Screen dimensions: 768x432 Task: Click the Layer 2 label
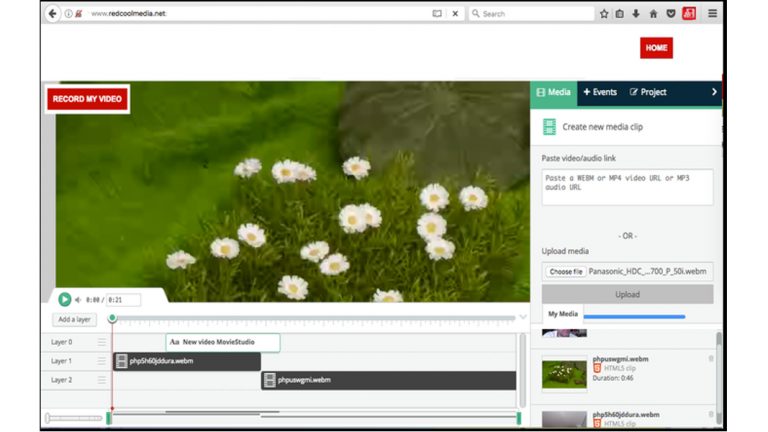click(62, 380)
